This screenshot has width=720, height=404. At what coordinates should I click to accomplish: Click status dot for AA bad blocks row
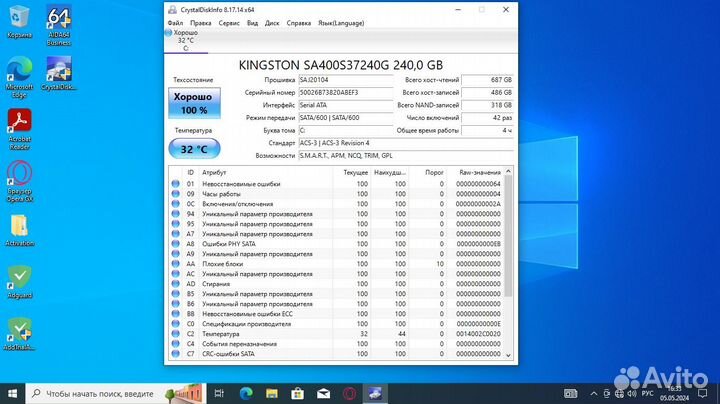(175, 264)
